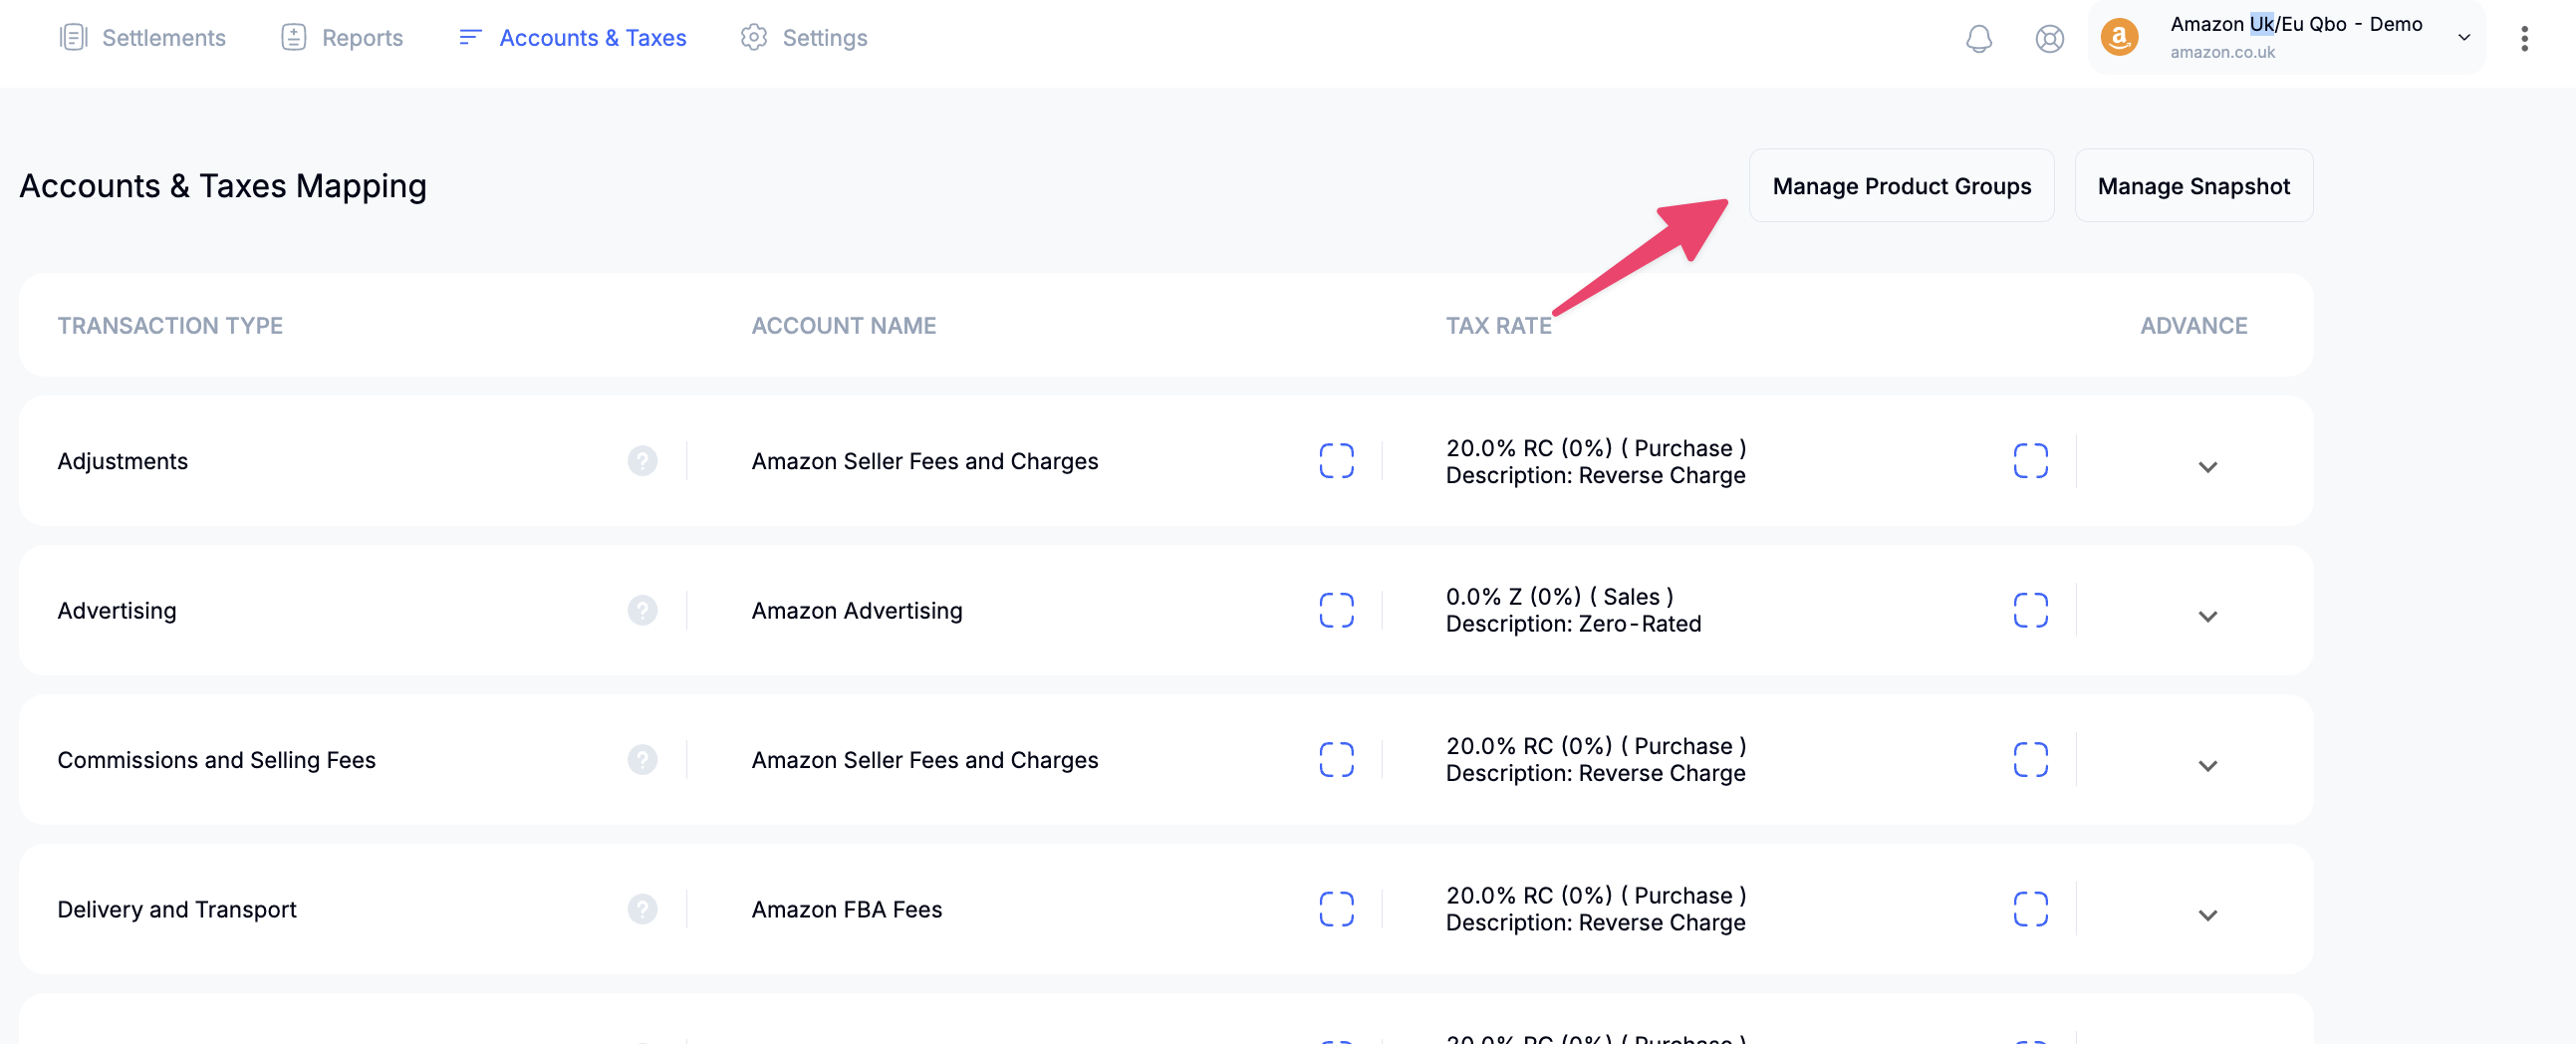This screenshot has width=2576, height=1044.
Task: Click the Adjustments transaction type label
Action: (x=122, y=461)
